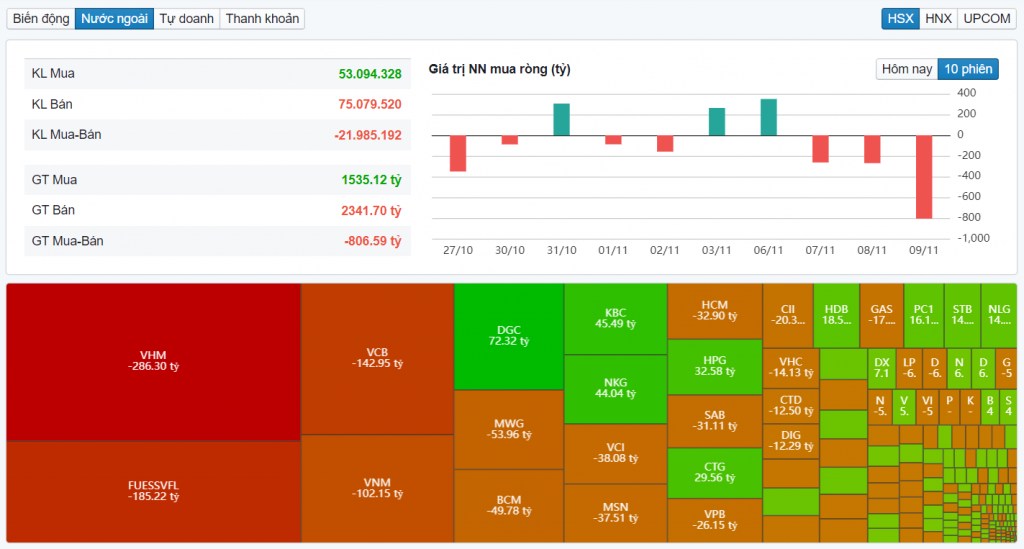Viewport: 1024px width, 549px height.
Task: Click the 31/10 green bar in chart
Action: click(561, 119)
